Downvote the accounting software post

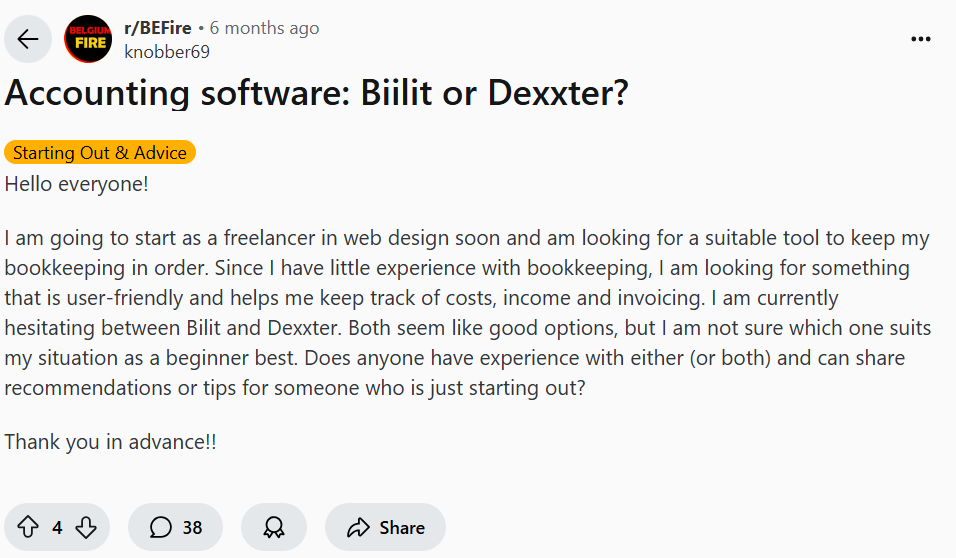[86, 527]
